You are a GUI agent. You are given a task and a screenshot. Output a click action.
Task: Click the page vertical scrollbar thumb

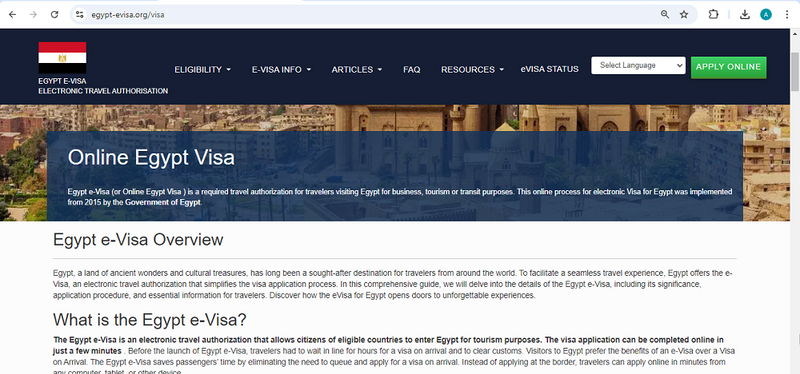pyautogui.click(x=795, y=71)
